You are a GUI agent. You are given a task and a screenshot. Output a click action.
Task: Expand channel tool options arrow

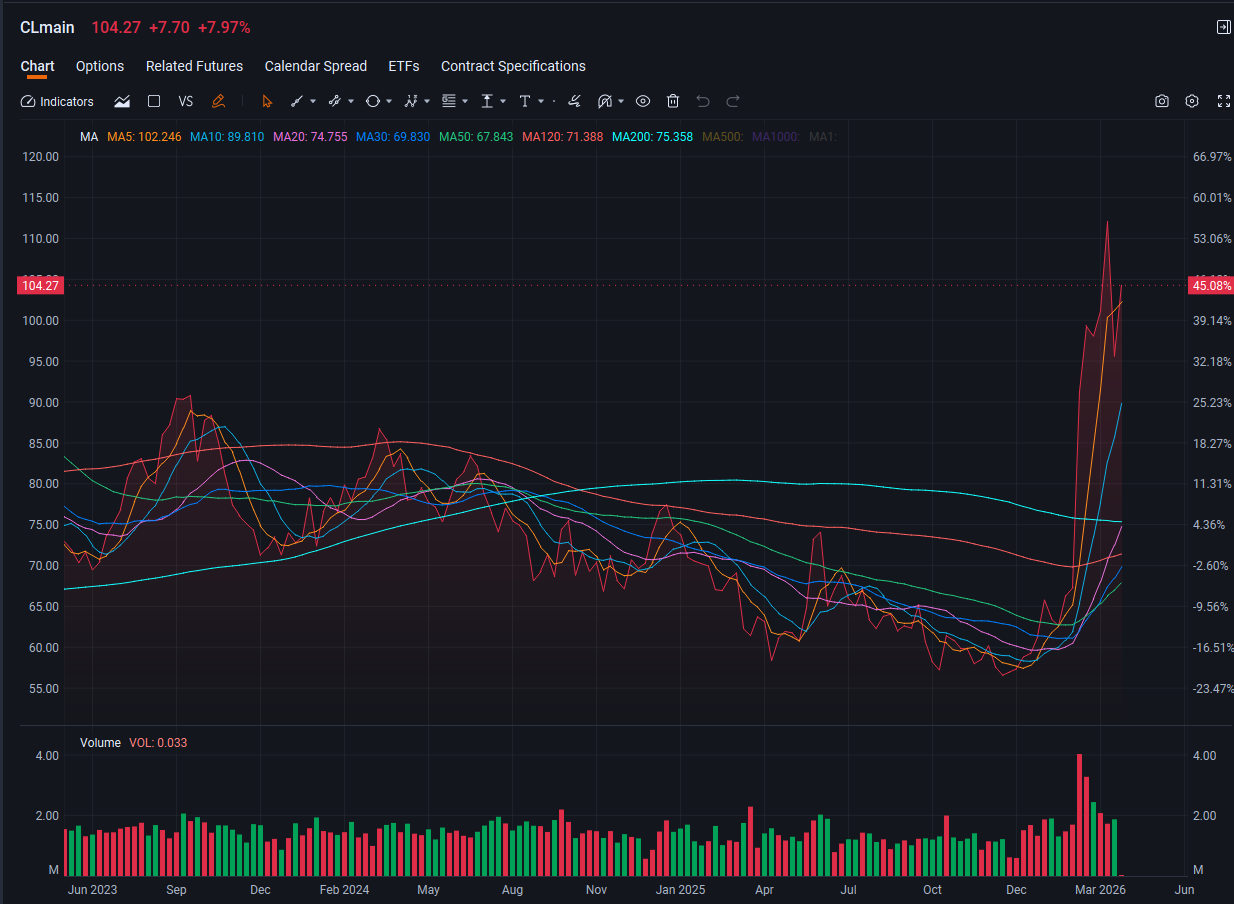click(x=351, y=101)
